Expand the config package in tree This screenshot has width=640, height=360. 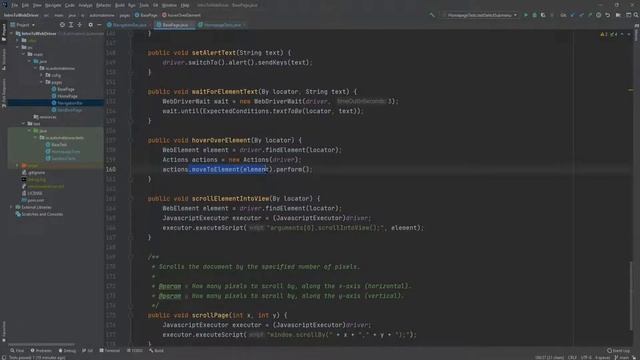tap(41, 75)
